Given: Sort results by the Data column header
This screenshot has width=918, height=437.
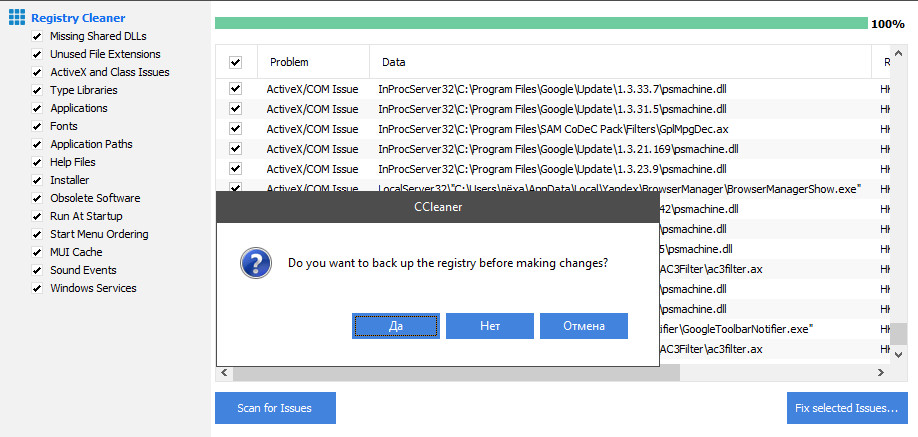Looking at the screenshot, I should click(394, 62).
